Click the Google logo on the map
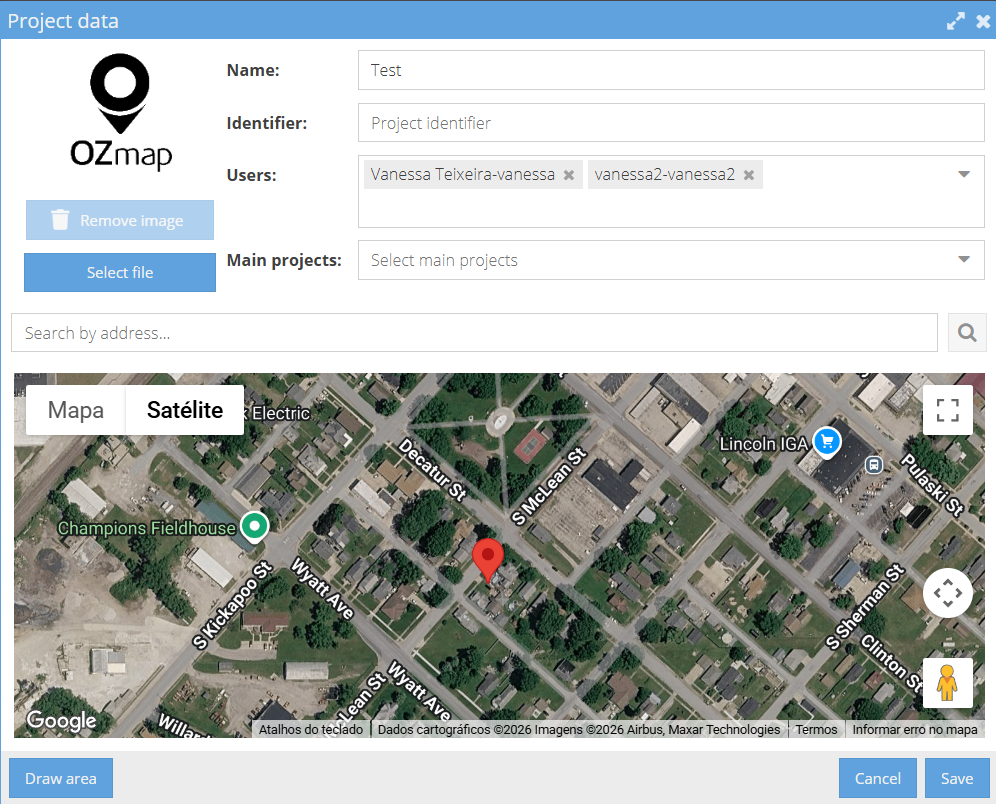Screen dimensions: 996x804 tap(61, 720)
